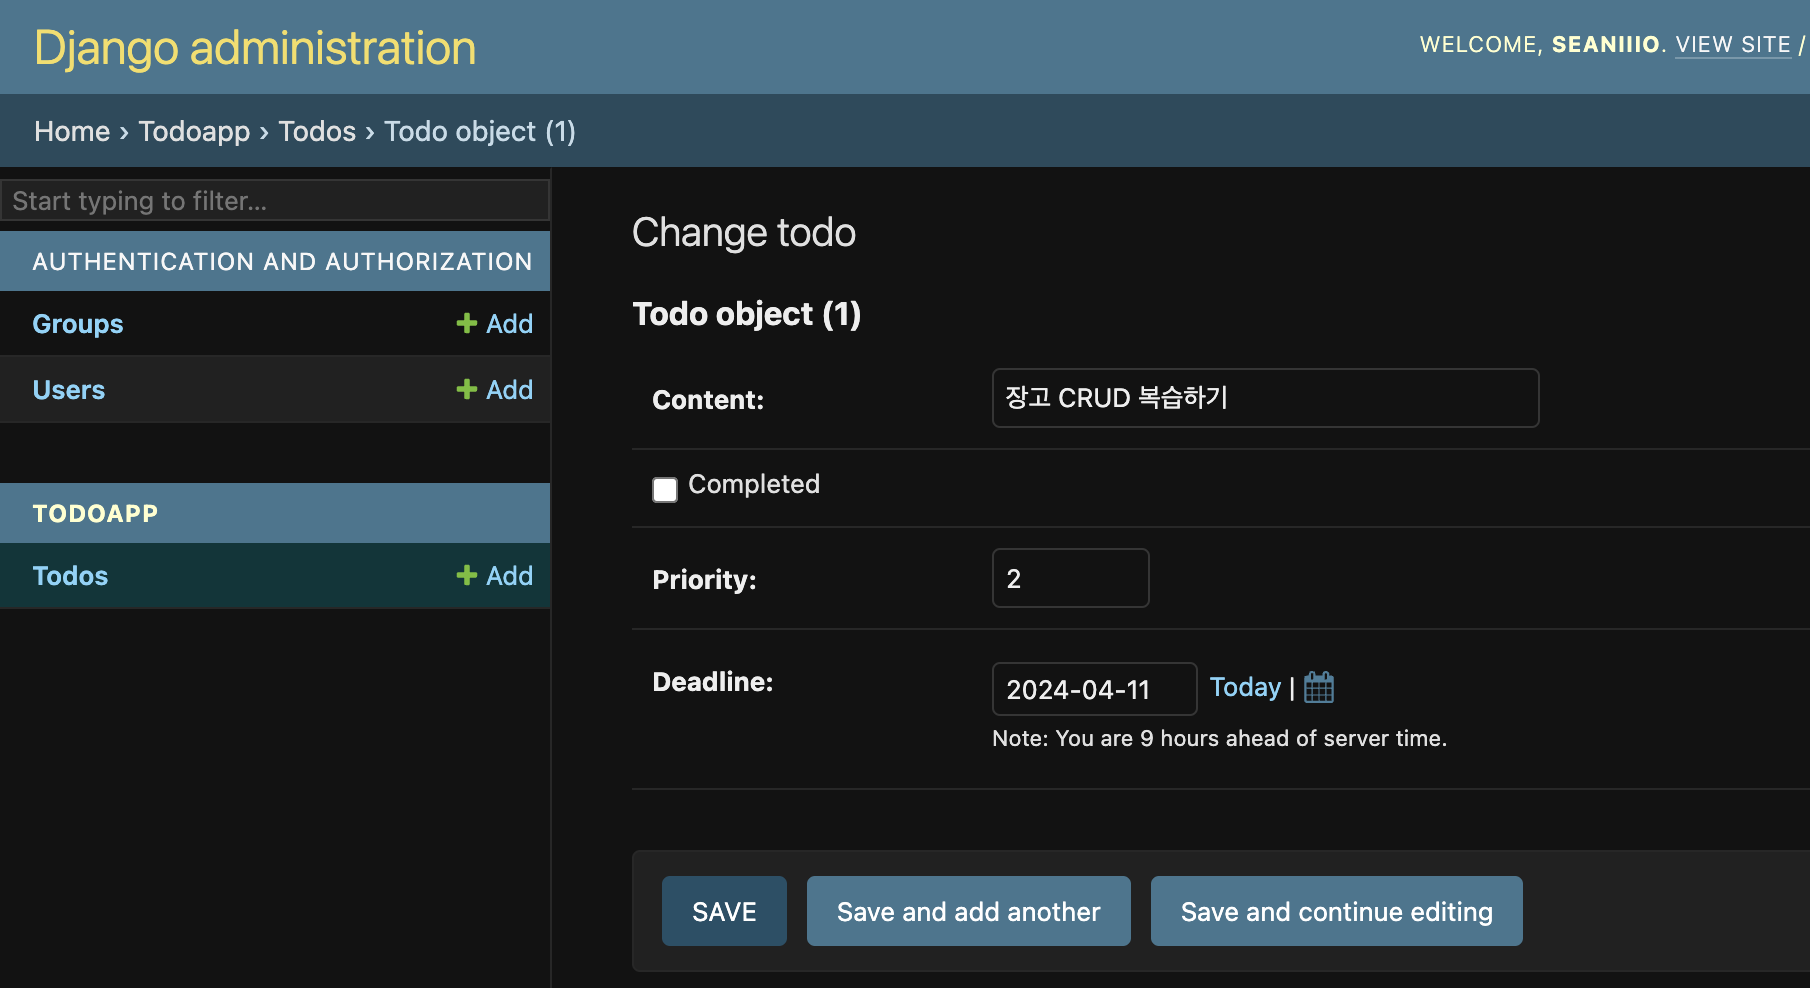
Task: Click the Deadline date field
Action: pyautogui.click(x=1093, y=689)
